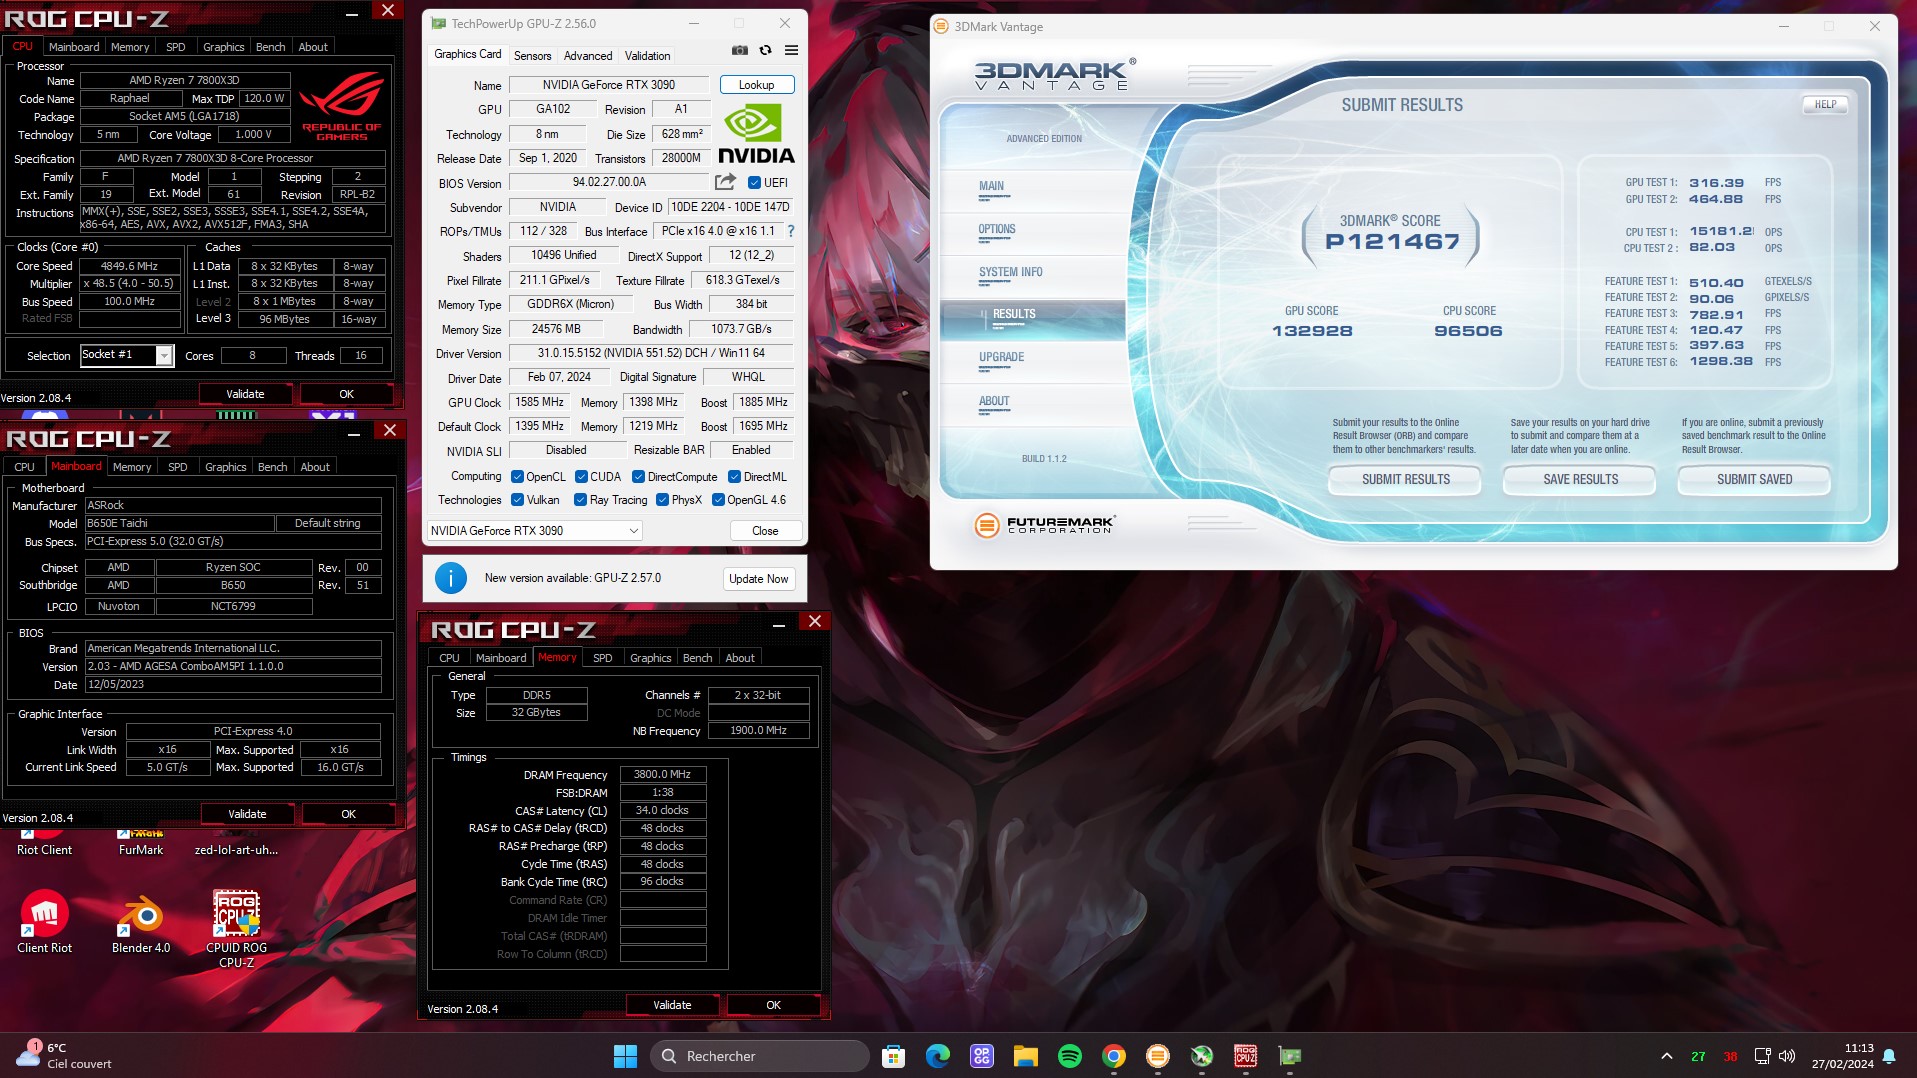Image resolution: width=1917 pixels, height=1078 pixels.
Task: Open Bench tab in Memory CPU-Z window
Action: tap(697, 658)
